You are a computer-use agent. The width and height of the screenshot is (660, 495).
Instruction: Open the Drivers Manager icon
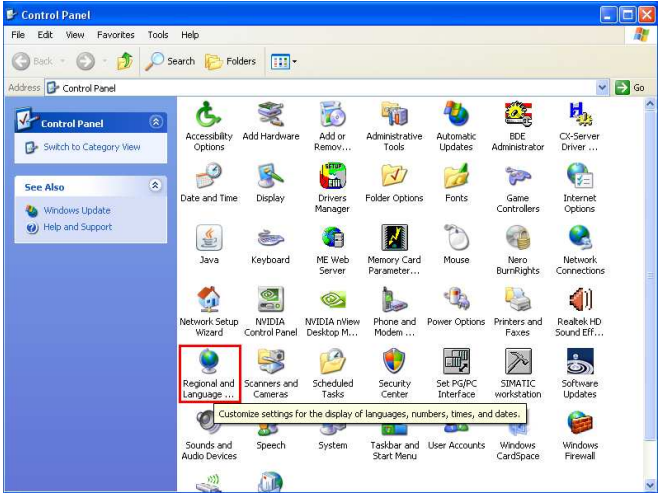332,188
